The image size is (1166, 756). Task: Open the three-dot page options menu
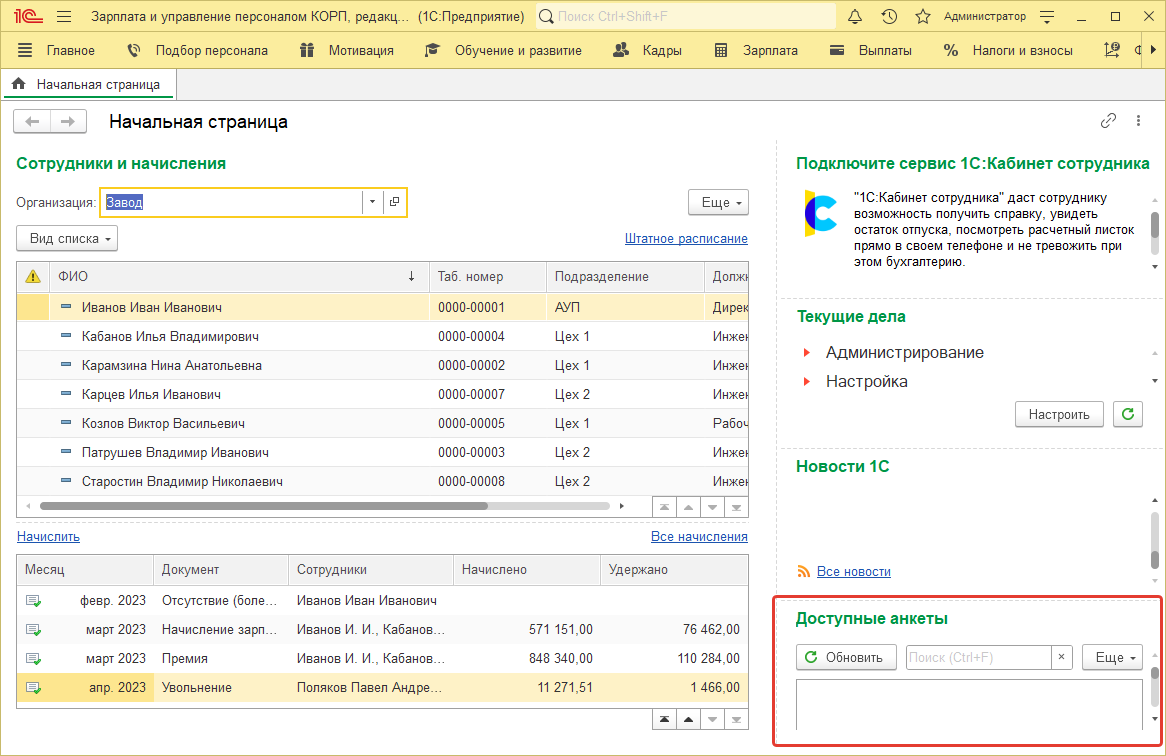(1138, 120)
